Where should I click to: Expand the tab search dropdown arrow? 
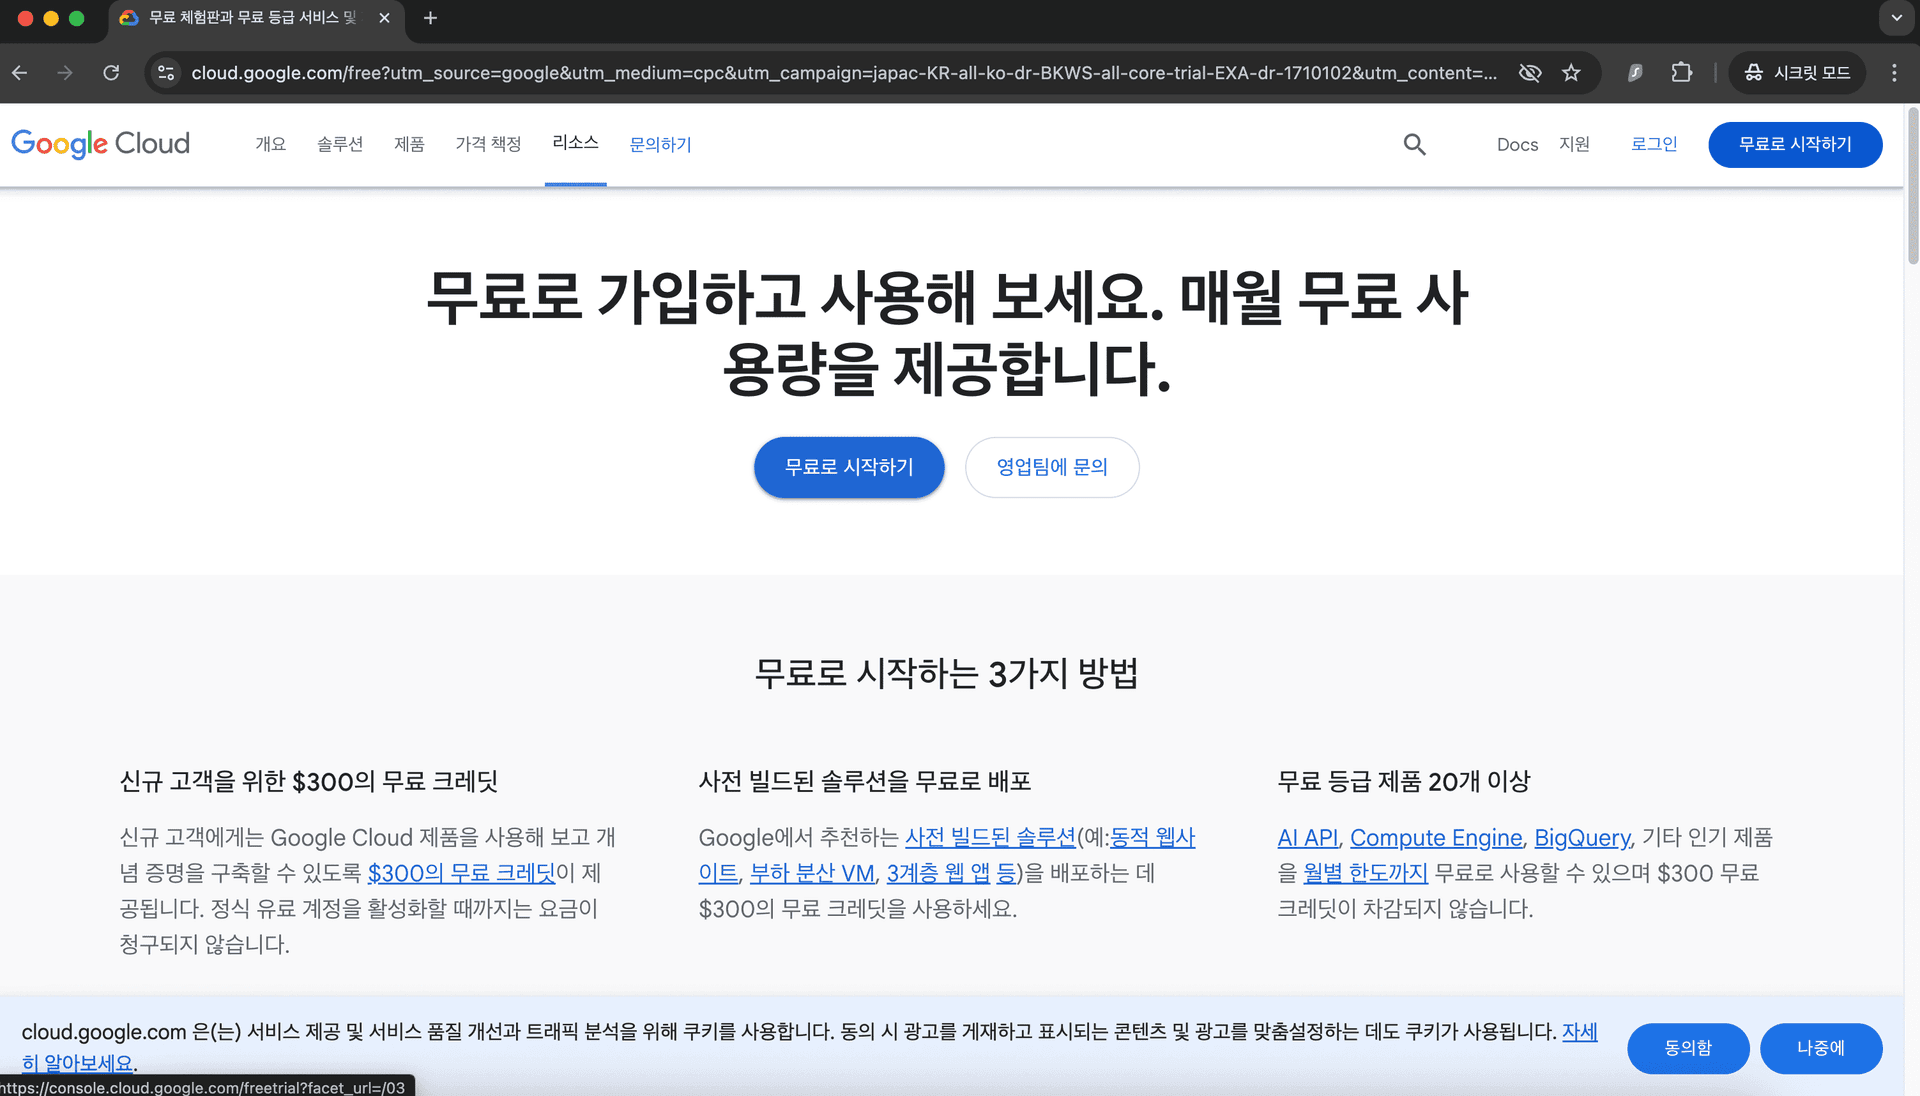coord(1896,18)
